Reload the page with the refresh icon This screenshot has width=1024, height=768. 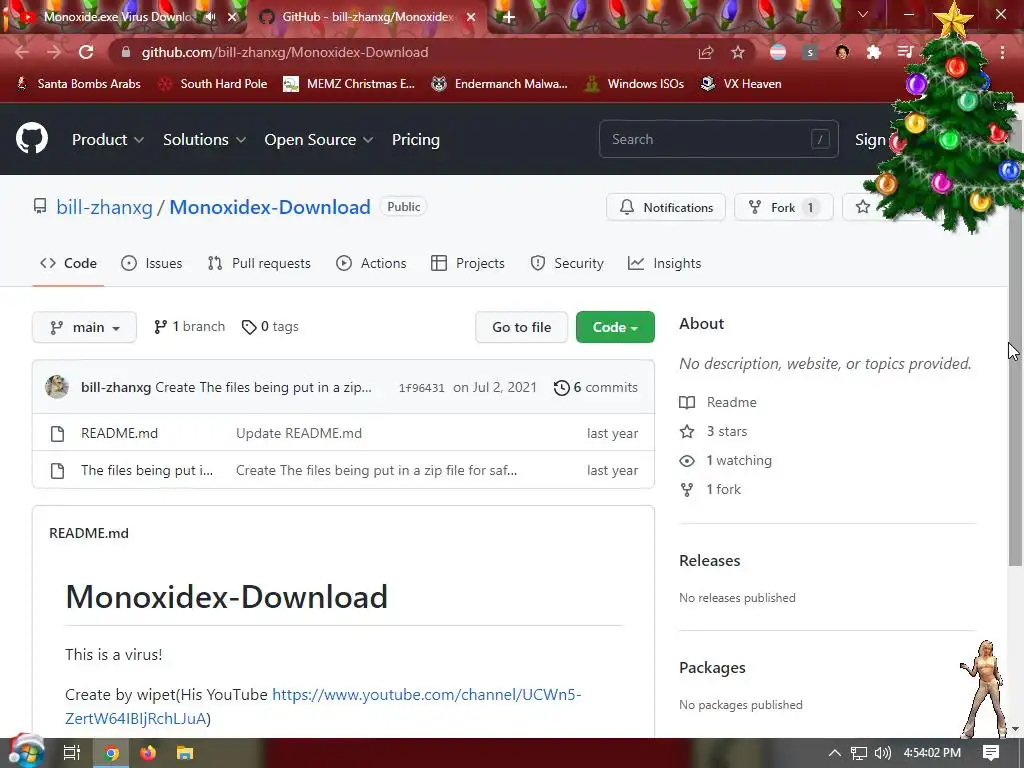tap(86, 52)
